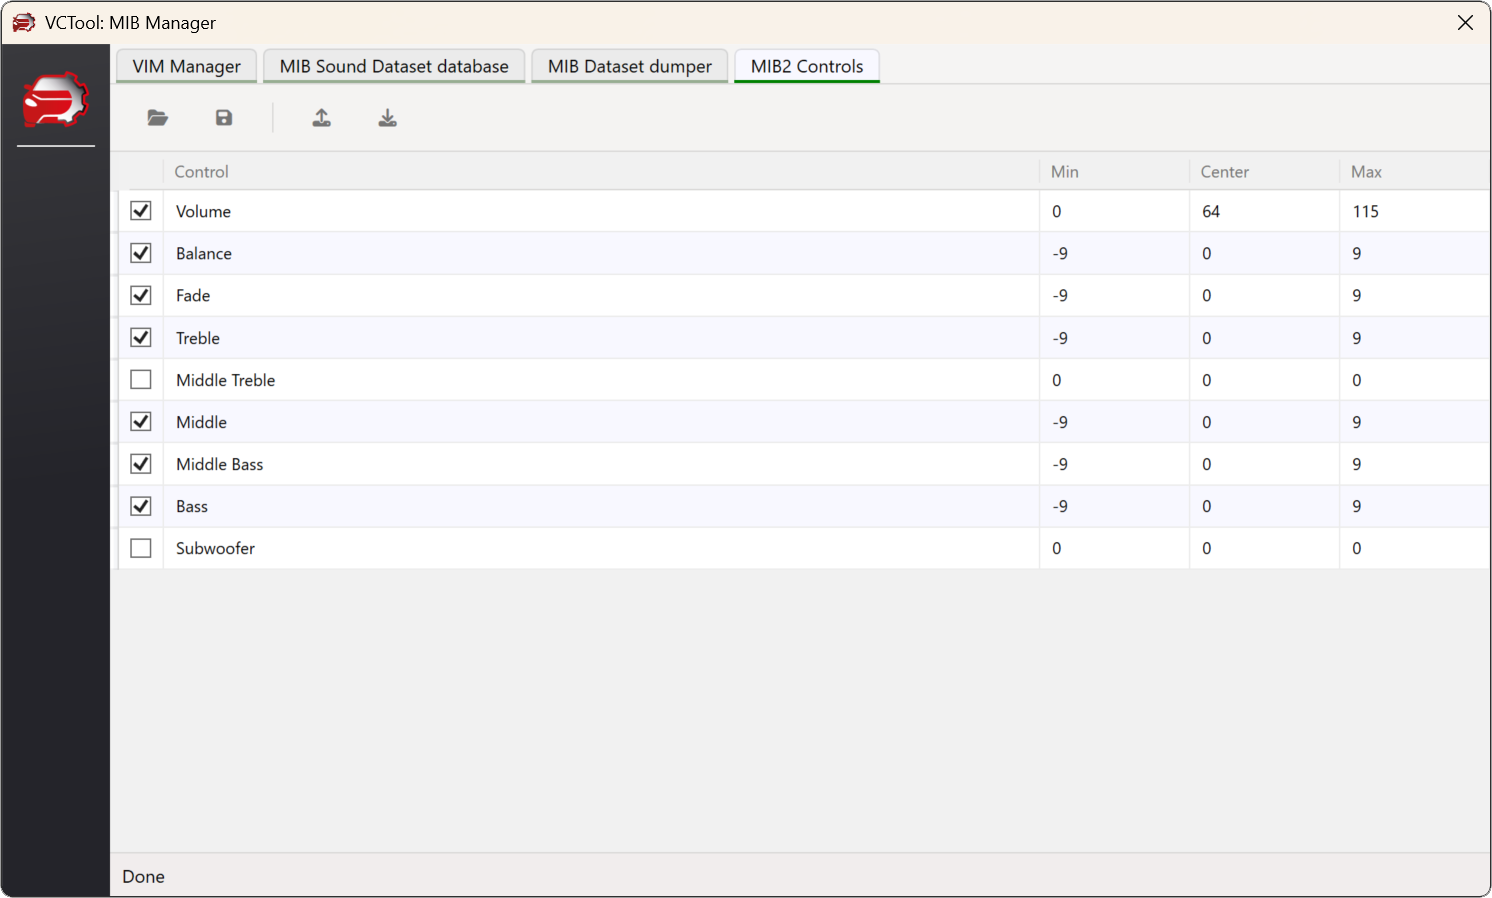Click the Bass row label
Viewport: 1492px width, 898px height.
[x=192, y=506]
